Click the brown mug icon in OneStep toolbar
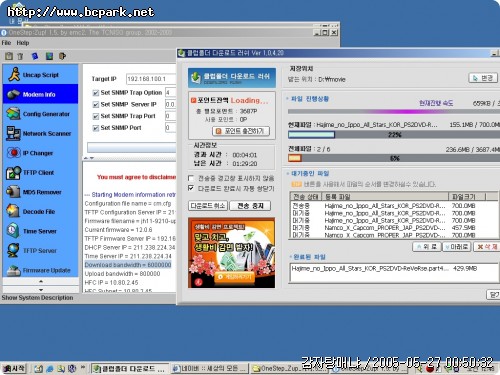The width and height of the screenshot is (500, 375). pyautogui.click(x=62, y=56)
